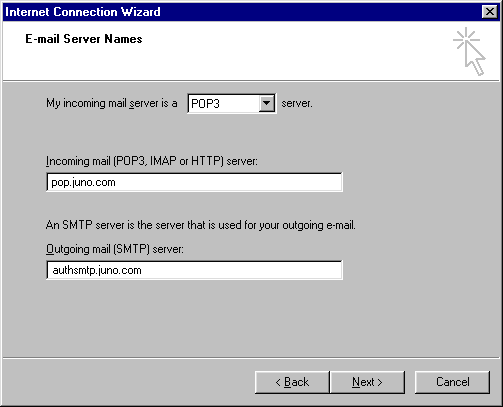
Task: Go to previous step with Back button
Action: pyautogui.click(x=292, y=382)
